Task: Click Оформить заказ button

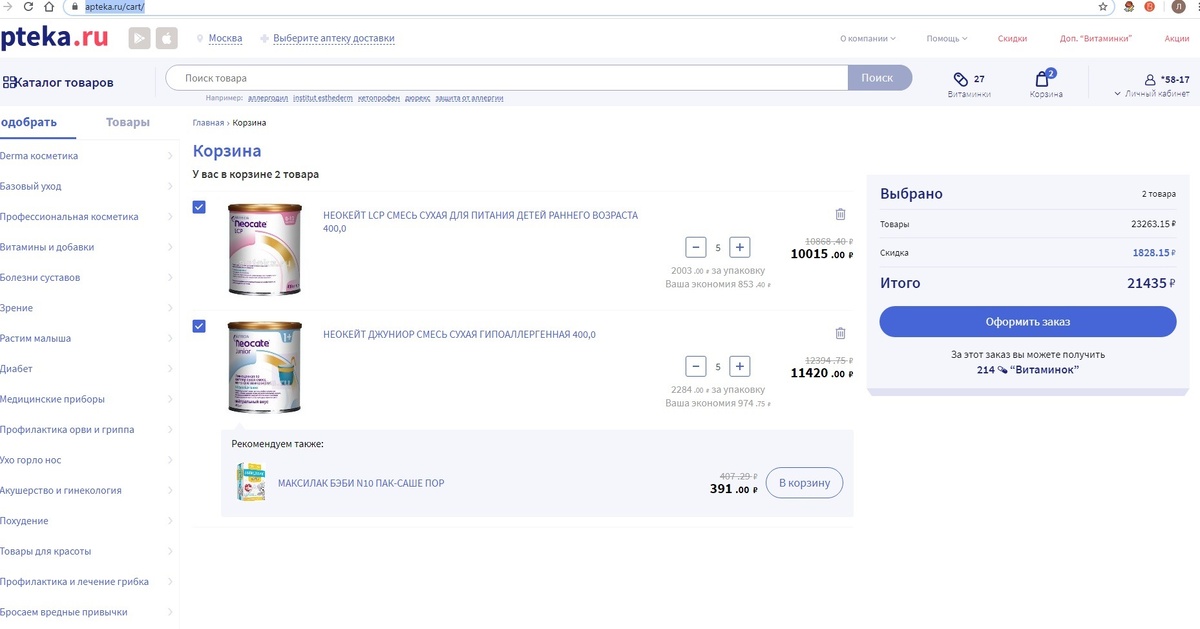Action: (x=1028, y=322)
